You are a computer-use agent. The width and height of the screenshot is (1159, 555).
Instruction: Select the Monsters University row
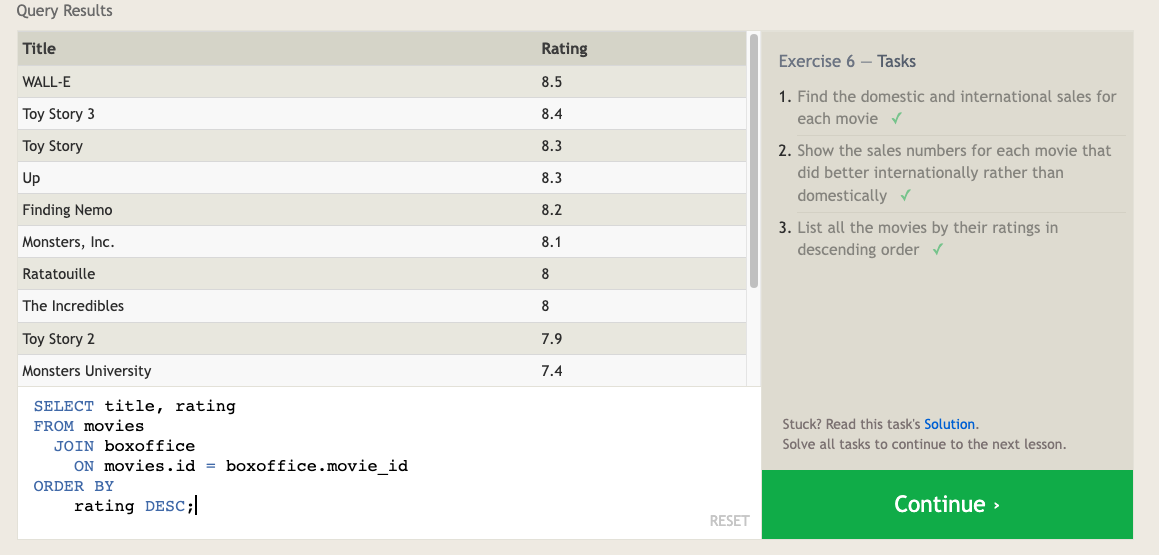tap(381, 371)
